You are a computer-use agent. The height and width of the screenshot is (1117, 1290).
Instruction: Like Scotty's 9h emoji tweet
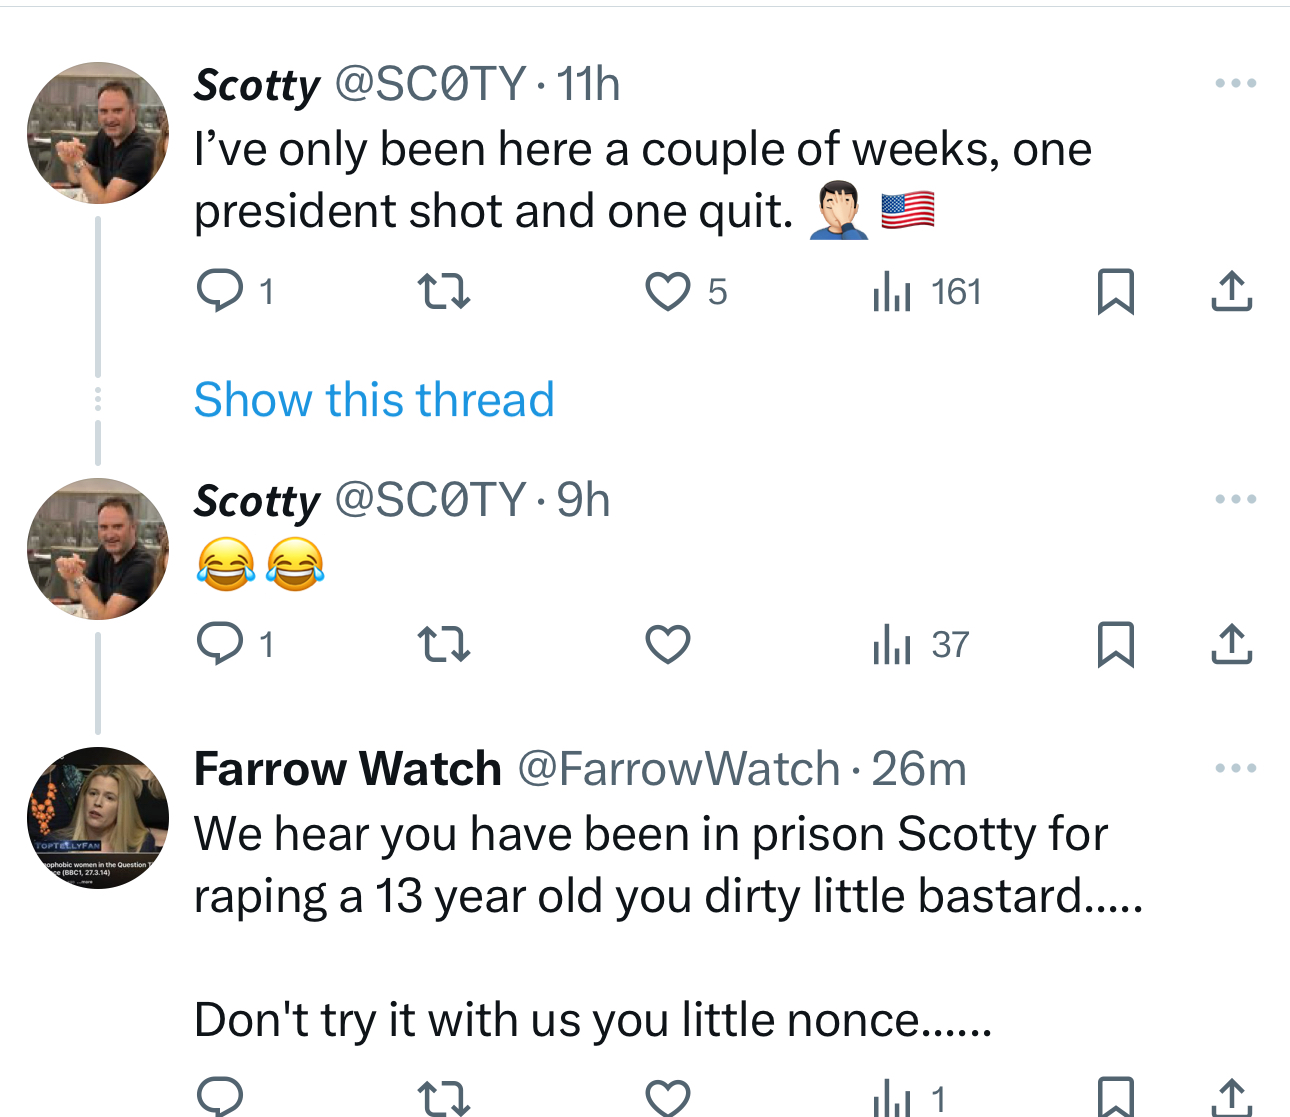tap(667, 644)
